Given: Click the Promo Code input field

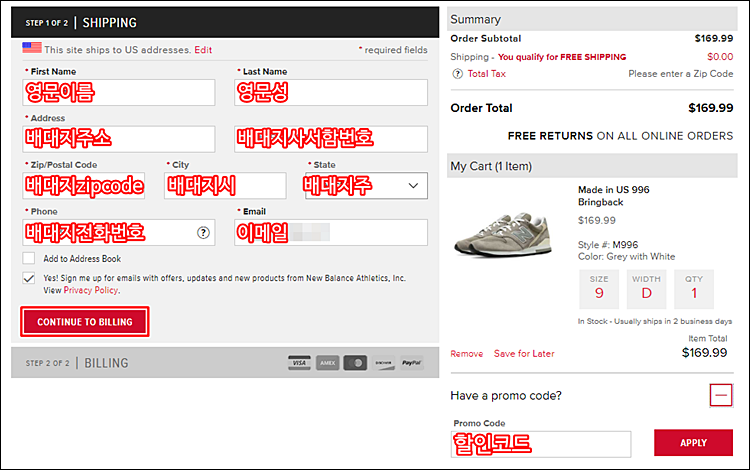Looking at the screenshot, I should tap(541, 444).
